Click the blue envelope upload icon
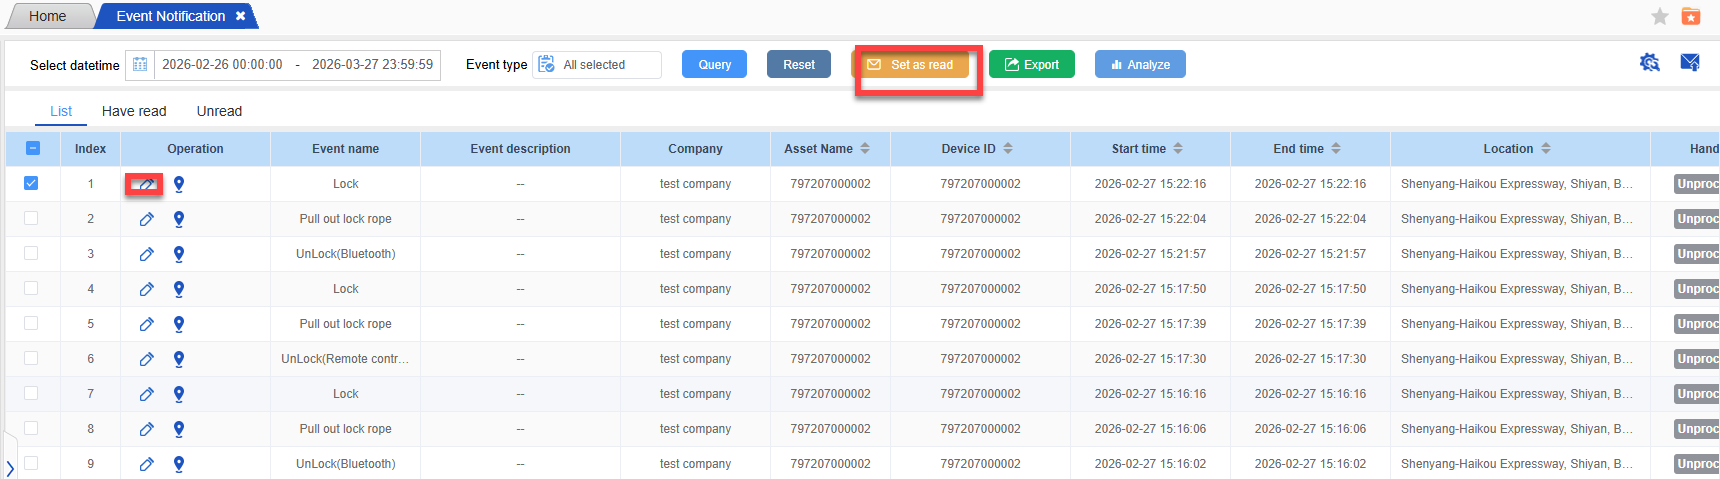Screen dimensions: 1720x479 click(1690, 63)
